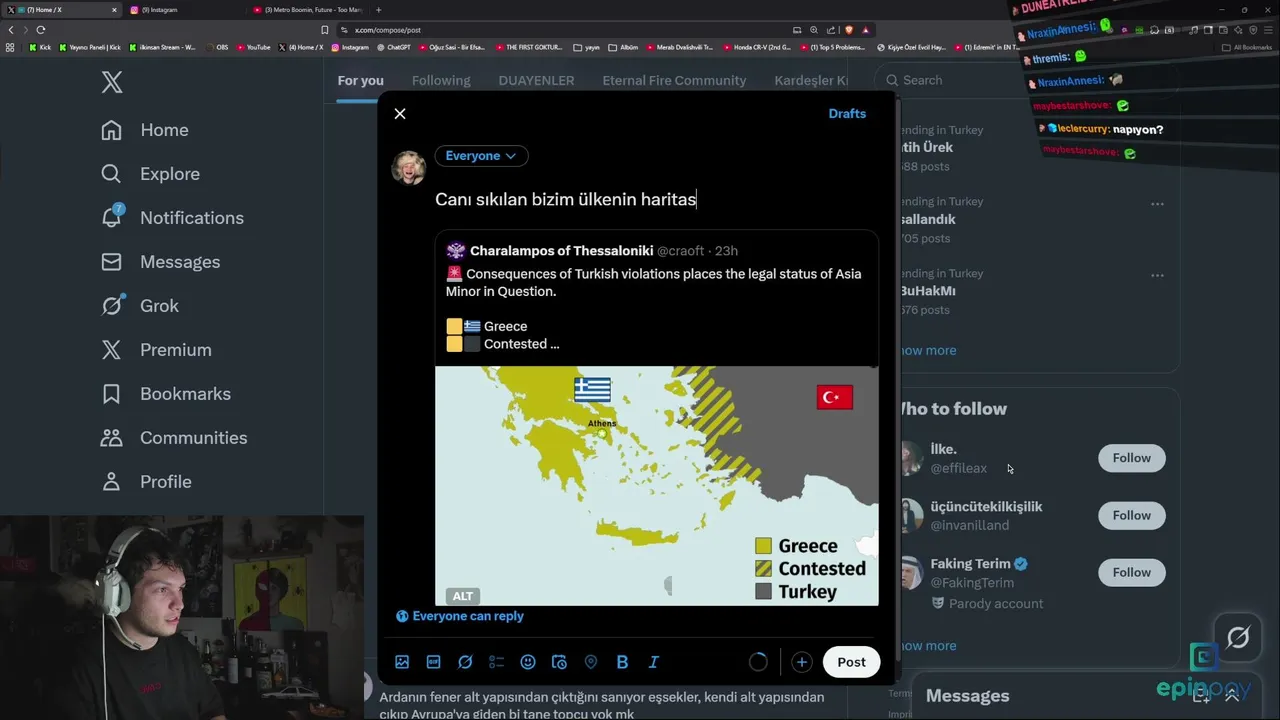This screenshot has width=1280, height=720.
Task: Click Charalampos of Thessaloniki author name
Action: 561,251
